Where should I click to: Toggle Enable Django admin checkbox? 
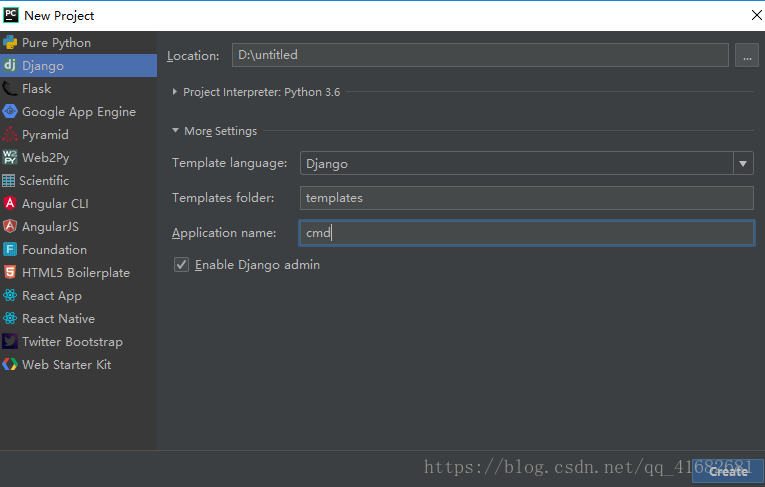pyautogui.click(x=181, y=264)
